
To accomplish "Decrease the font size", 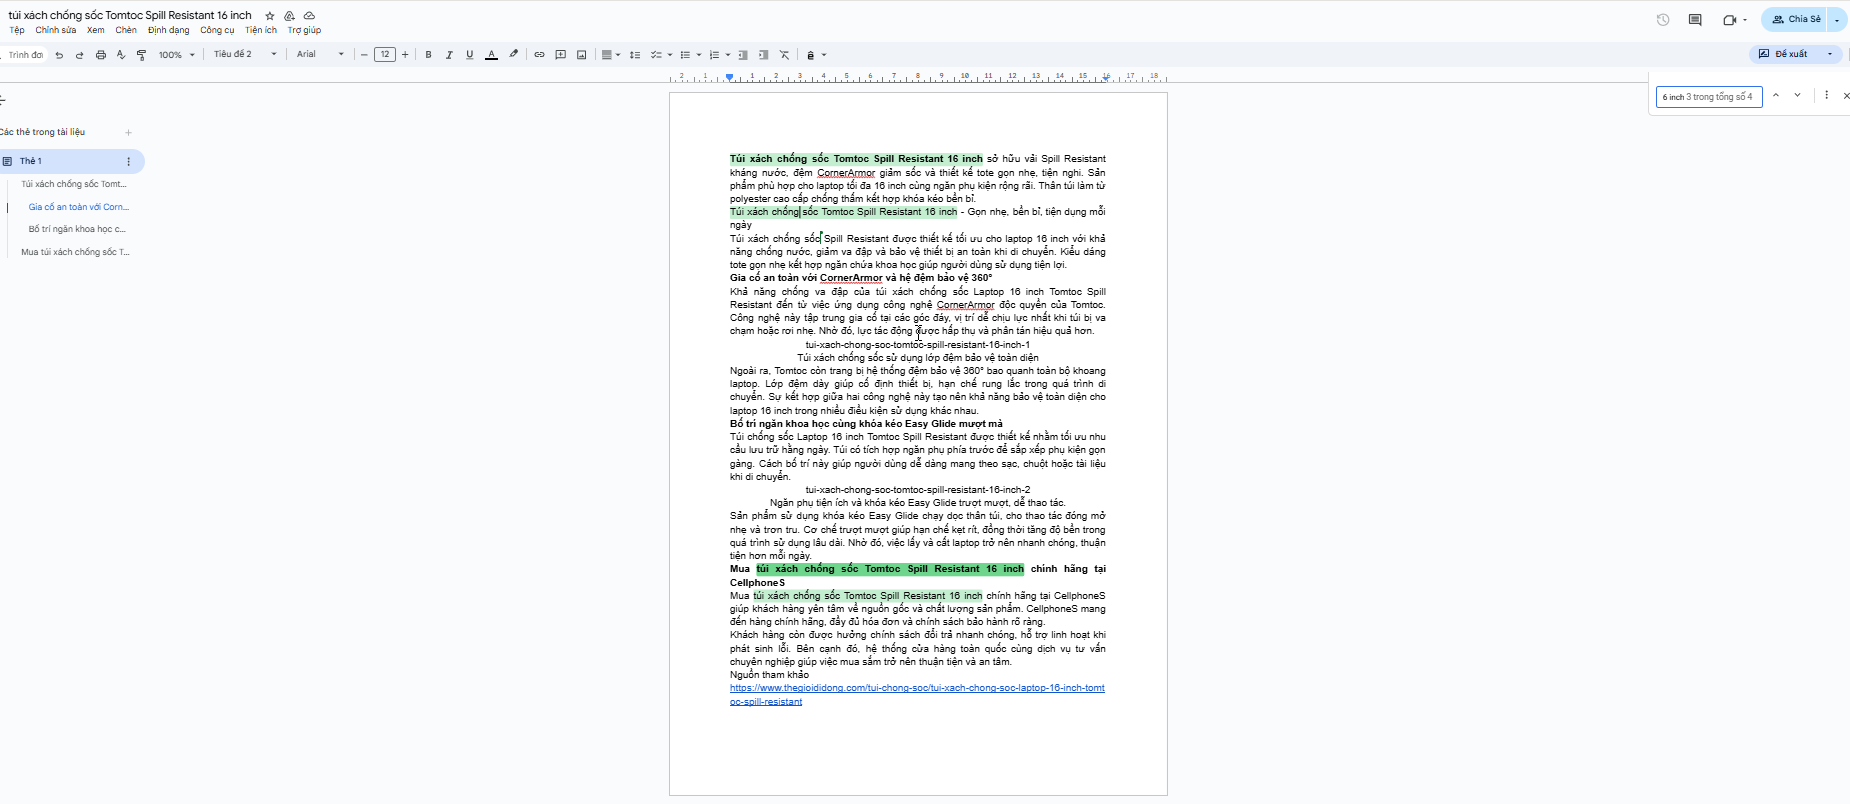I will (364, 55).
